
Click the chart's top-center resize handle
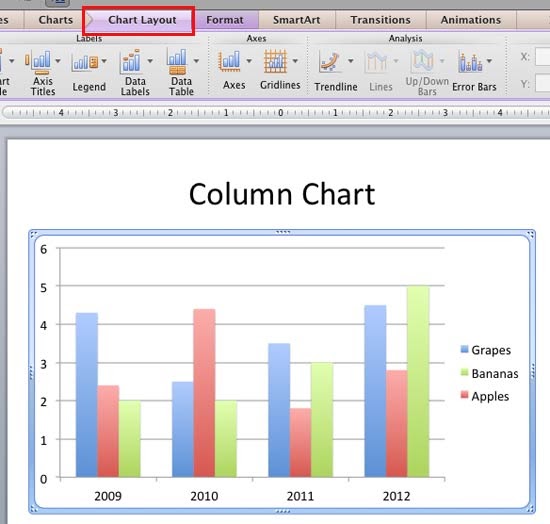coord(283,232)
